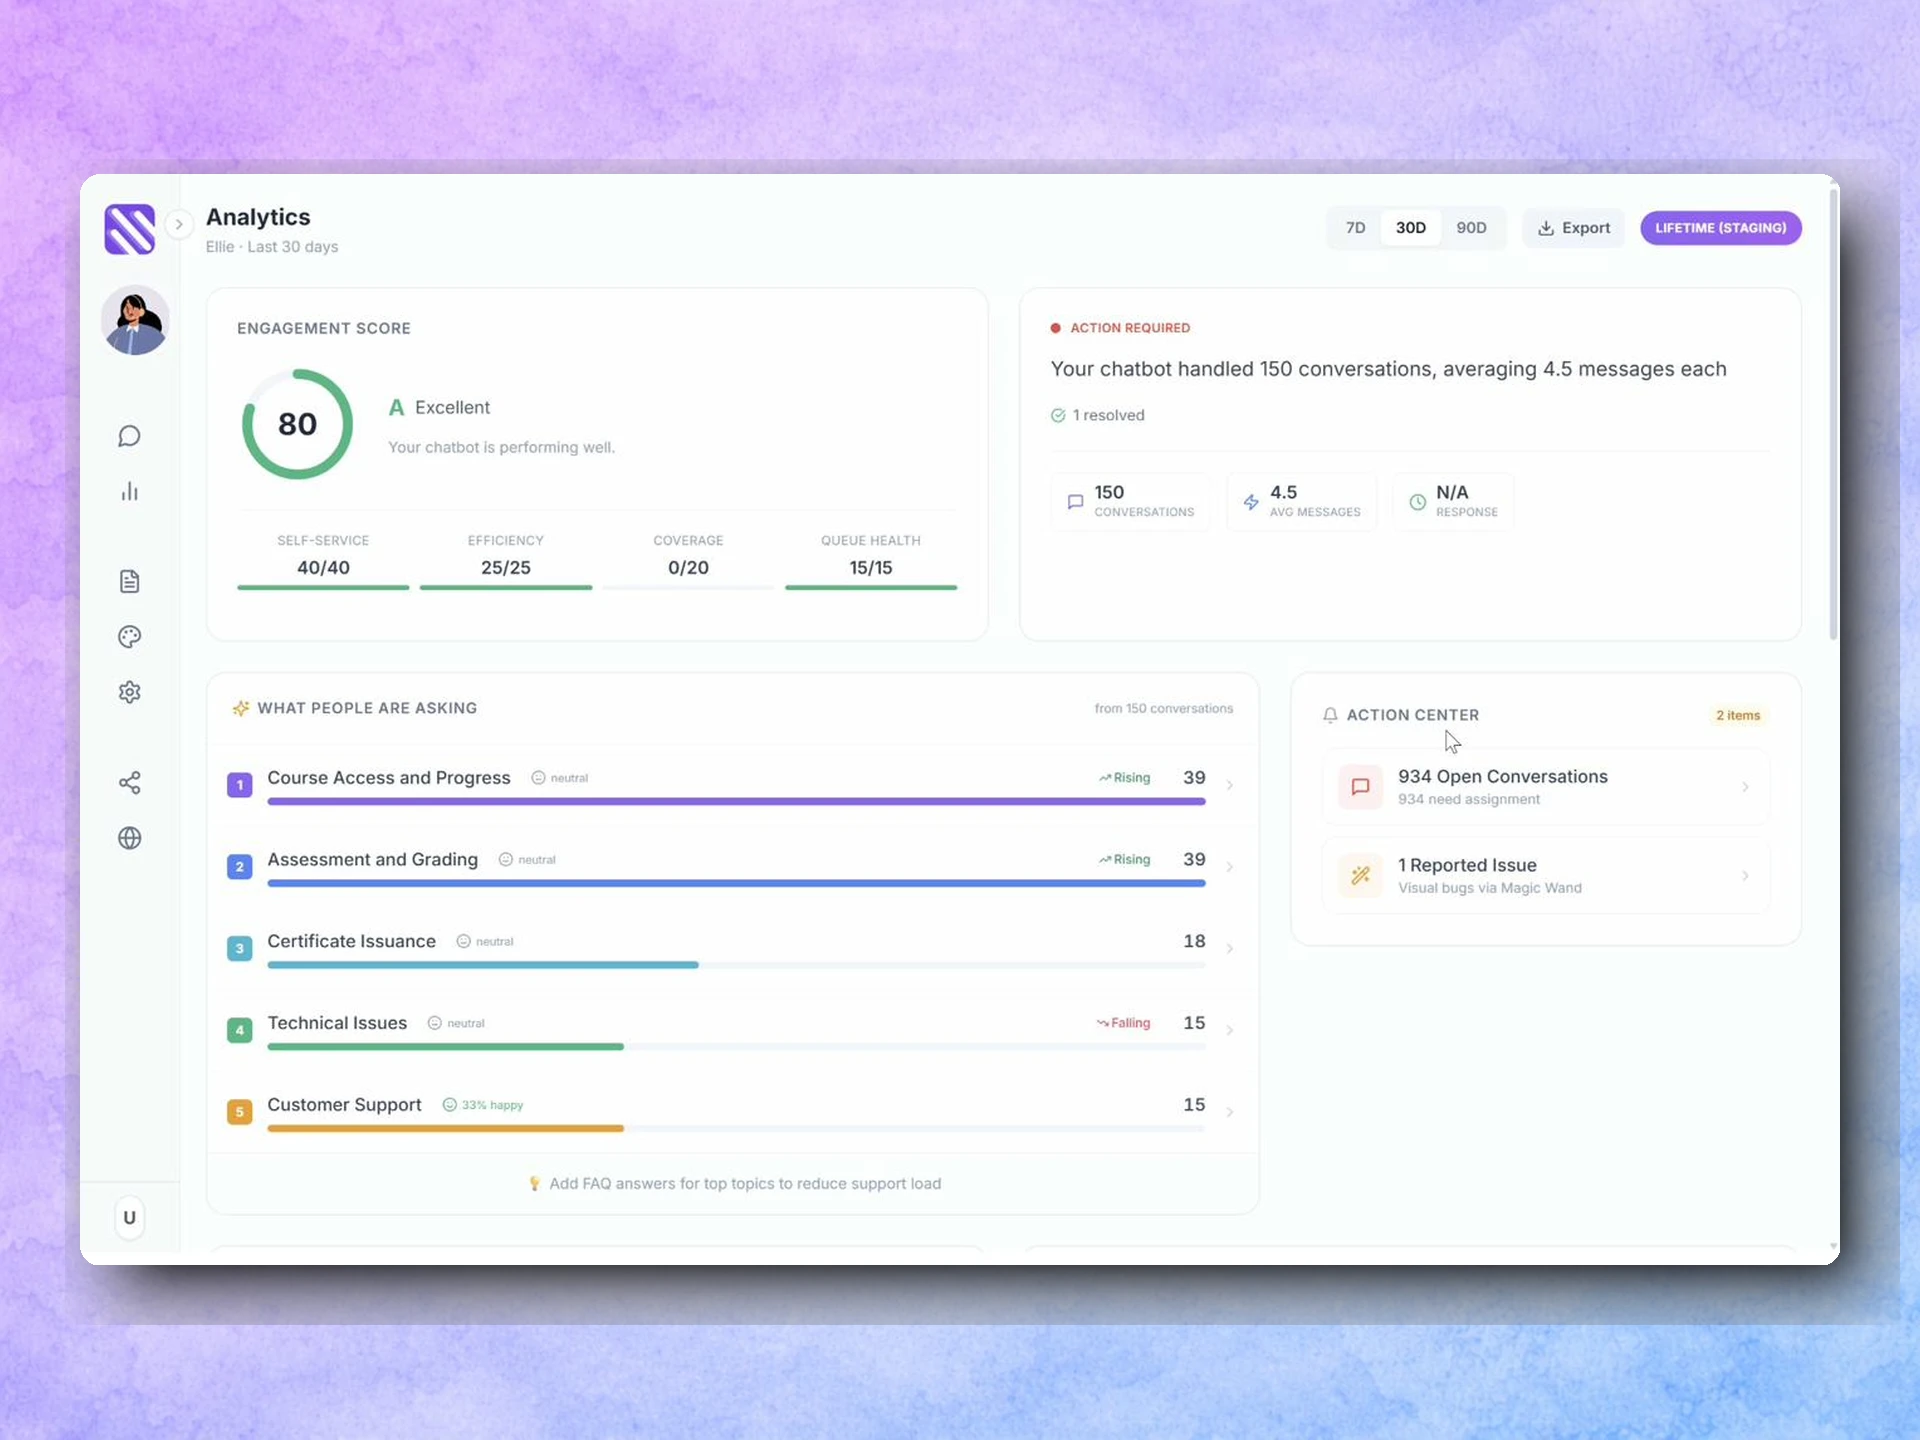The image size is (1920, 1440).
Task: Open the globe sidebar icon
Action: coord(129,838)
